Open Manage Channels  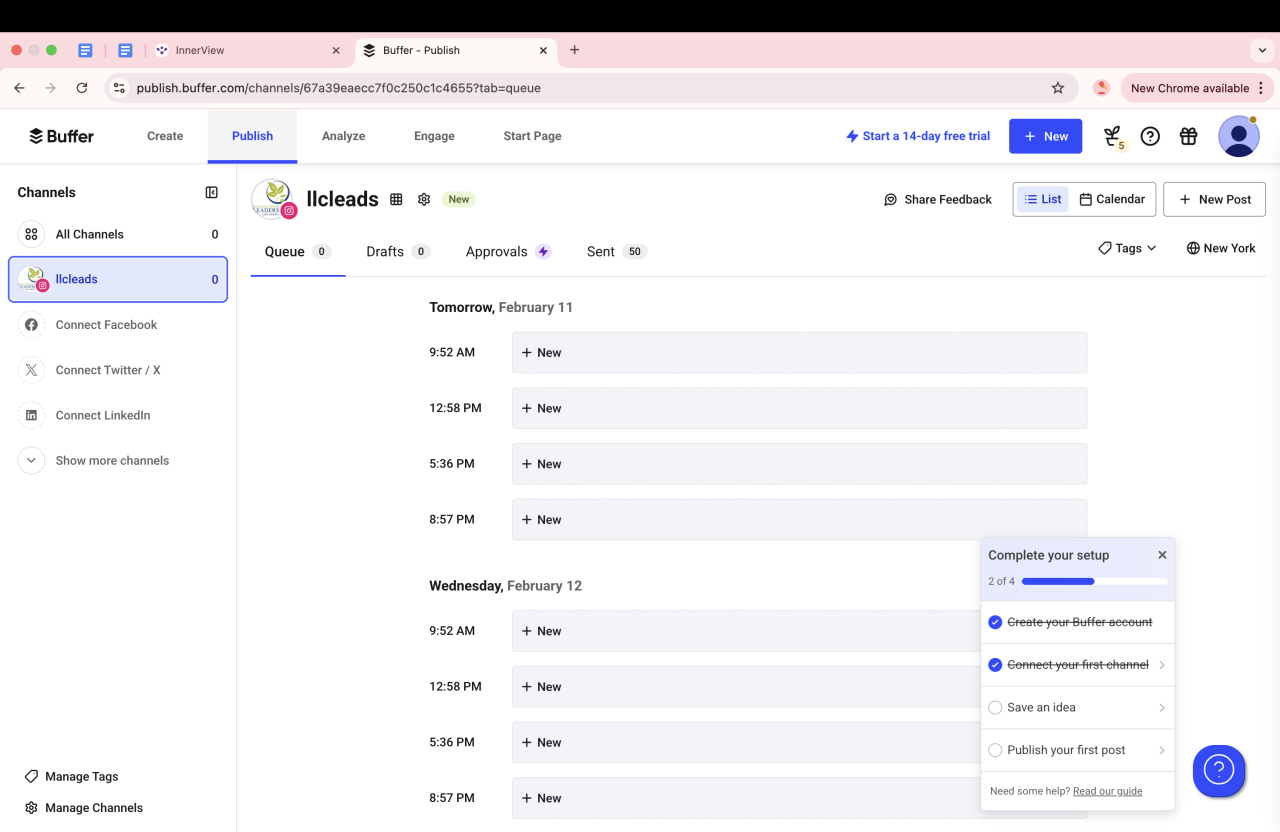[83, 808]
